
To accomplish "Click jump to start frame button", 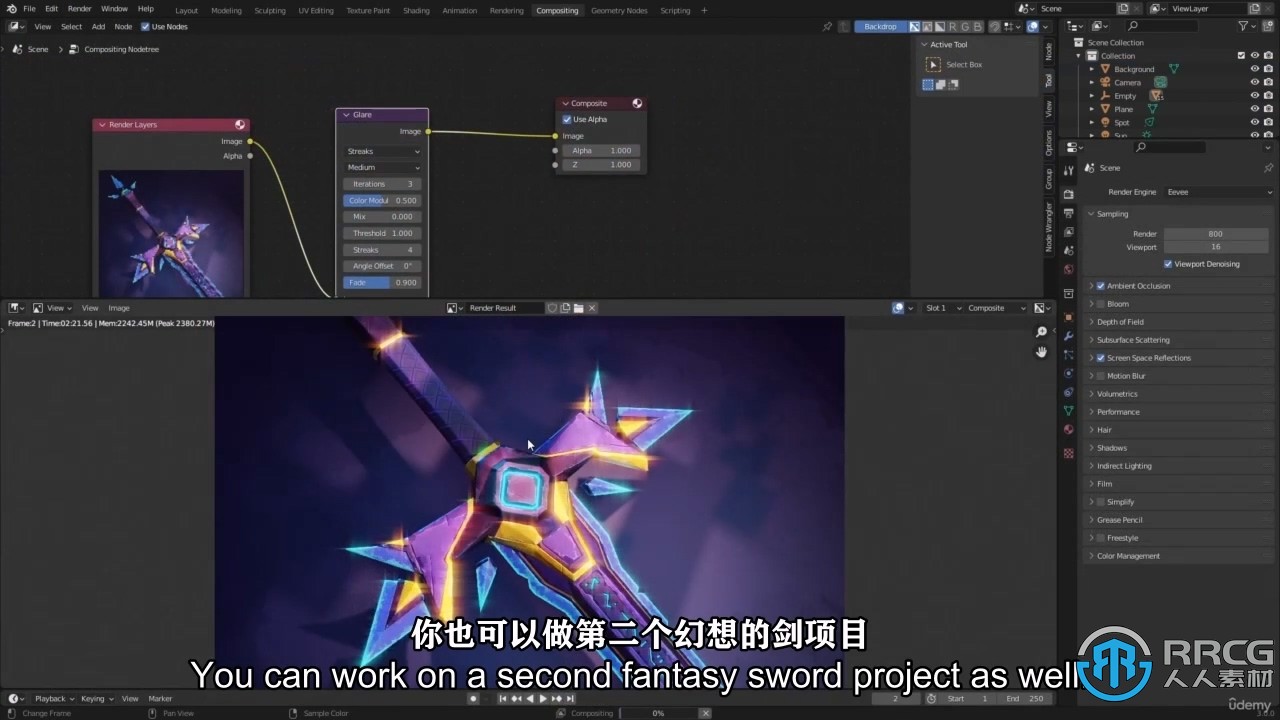I will [504, 699].
